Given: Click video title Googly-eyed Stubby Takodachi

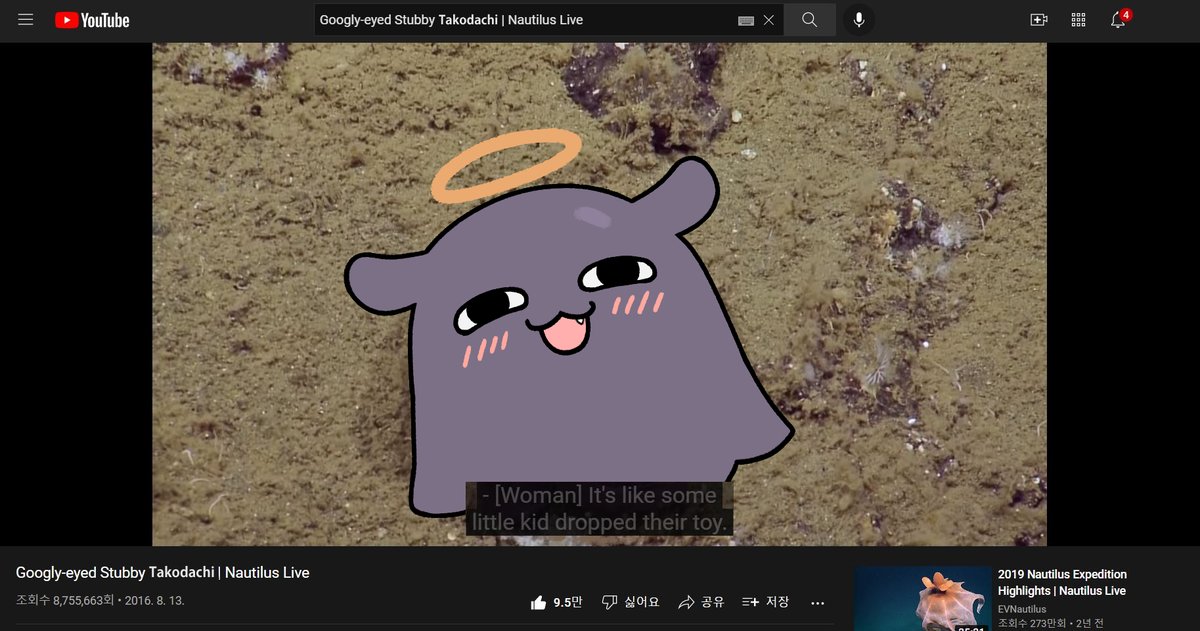Looking at the screenshot, I should [163, 573].
